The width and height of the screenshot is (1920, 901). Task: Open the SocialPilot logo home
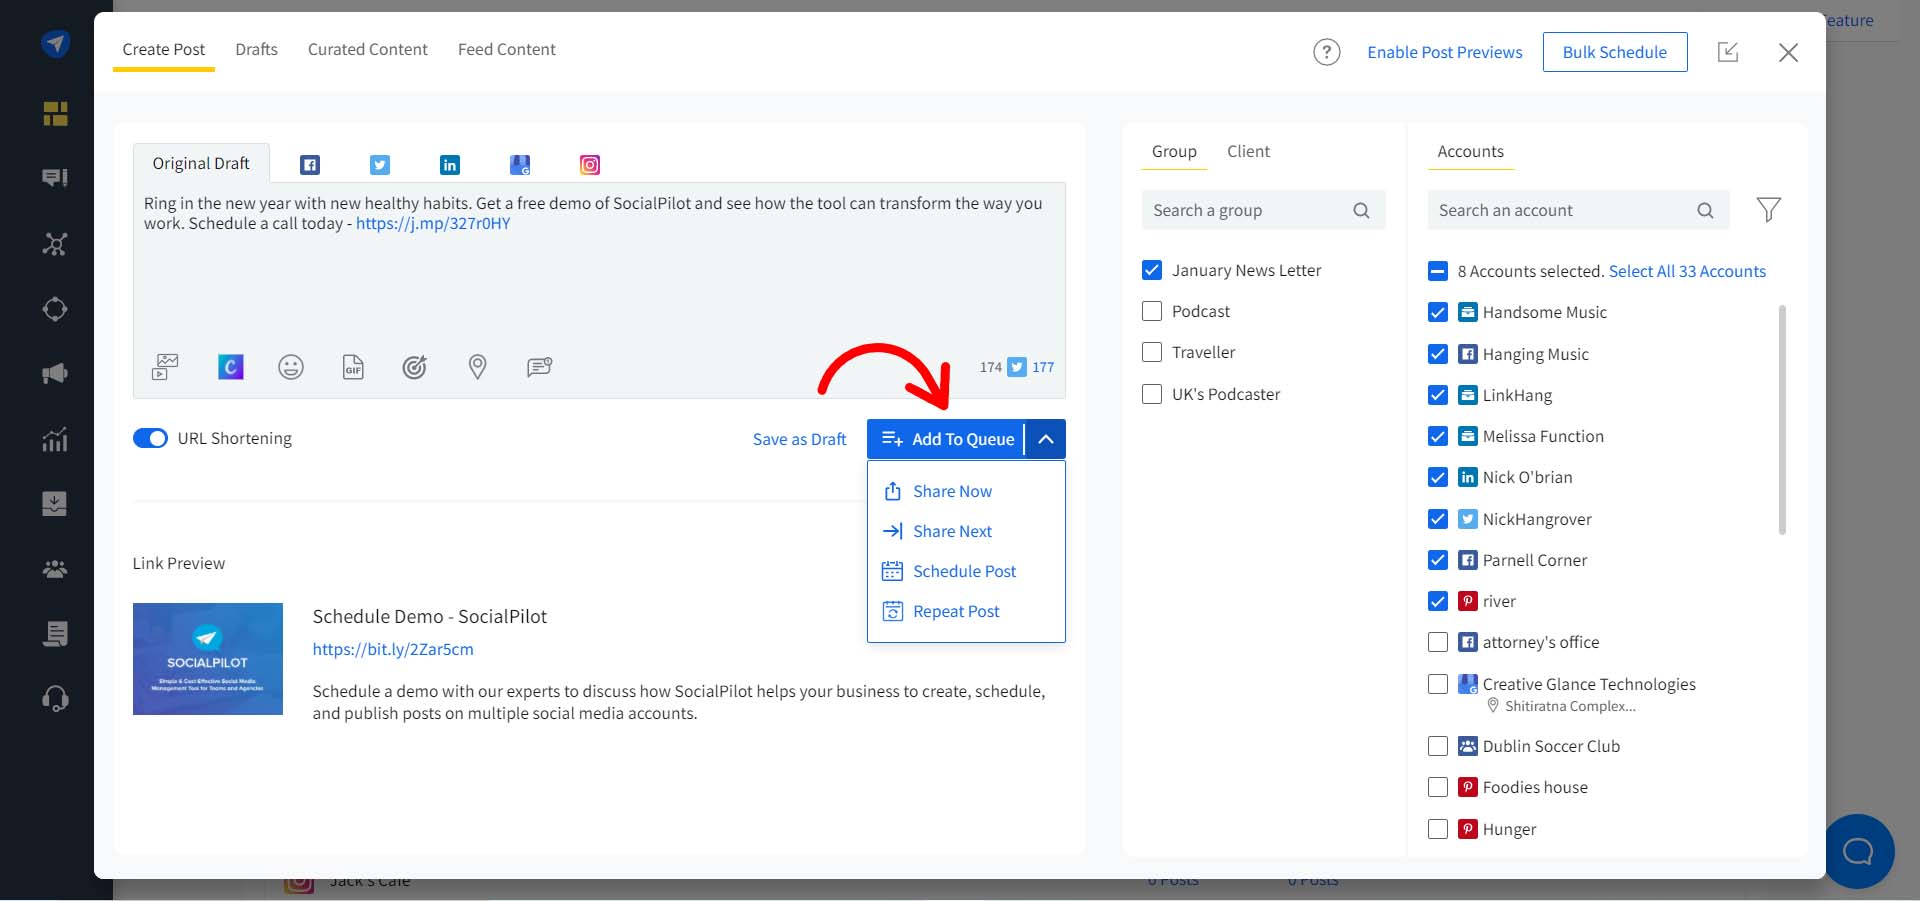tap(55, 44)
